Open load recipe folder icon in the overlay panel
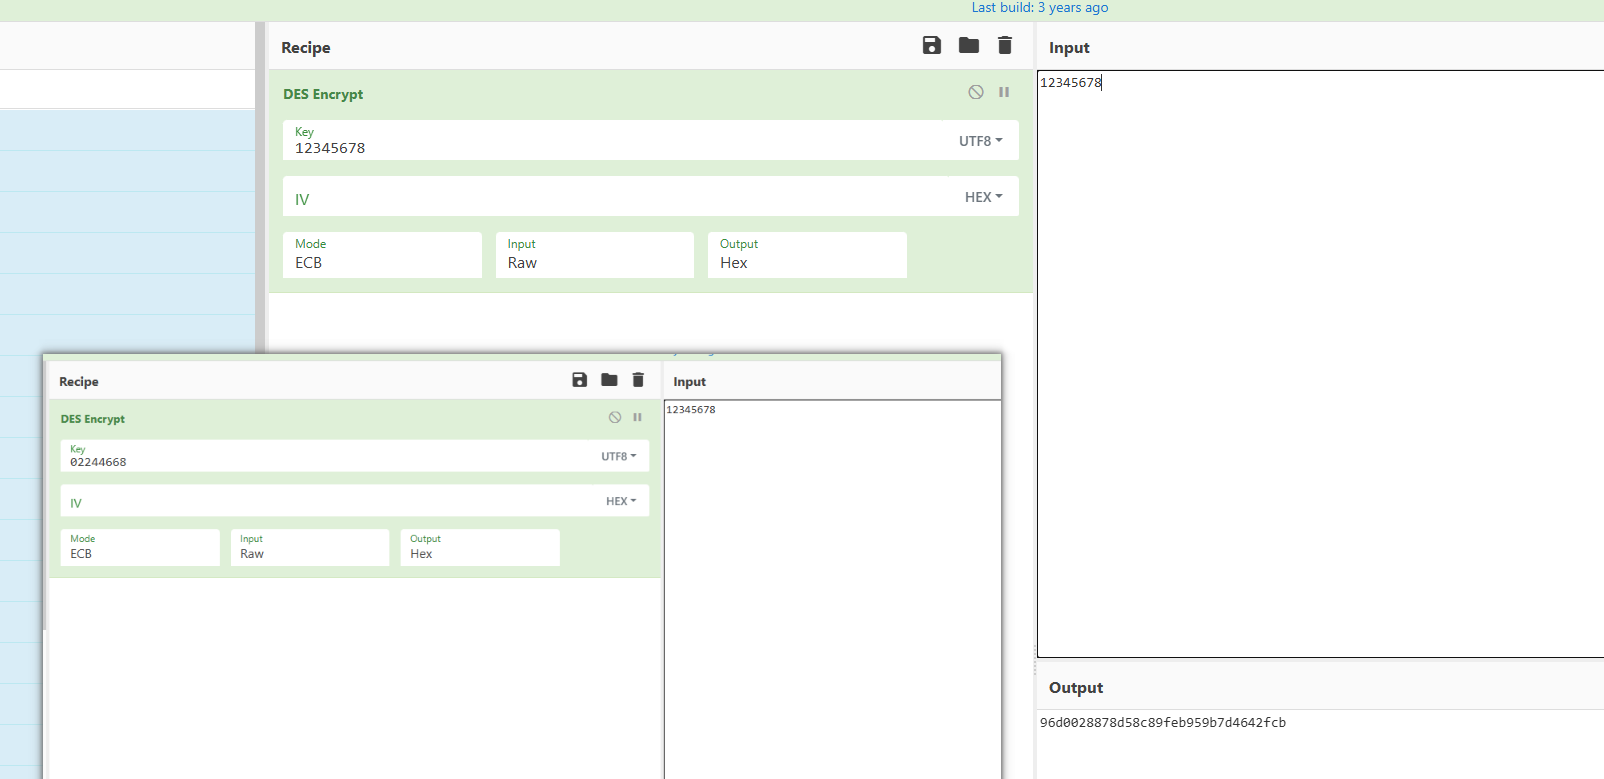 609,380
